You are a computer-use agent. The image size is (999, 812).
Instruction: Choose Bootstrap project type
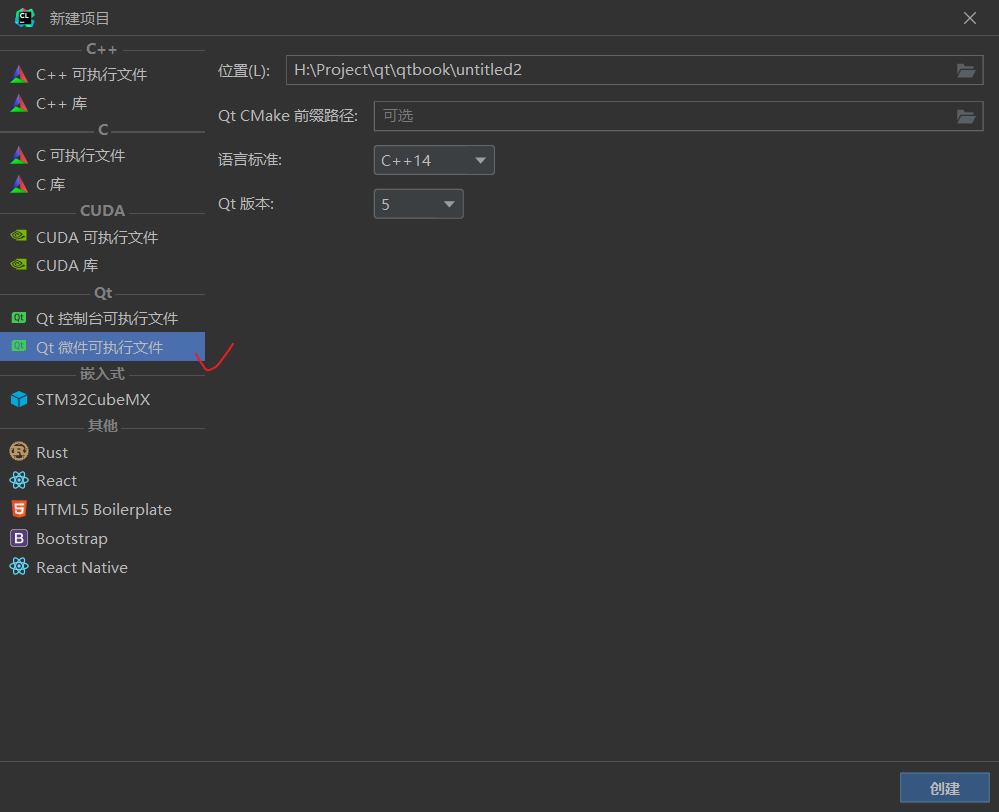103,539
